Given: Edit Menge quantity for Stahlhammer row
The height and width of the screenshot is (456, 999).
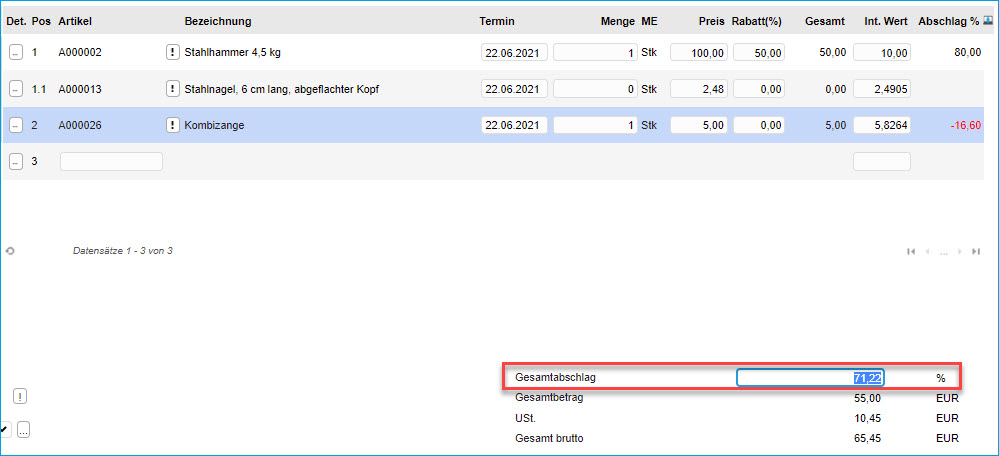Looking at the screenshot, I should click(595, 53).
